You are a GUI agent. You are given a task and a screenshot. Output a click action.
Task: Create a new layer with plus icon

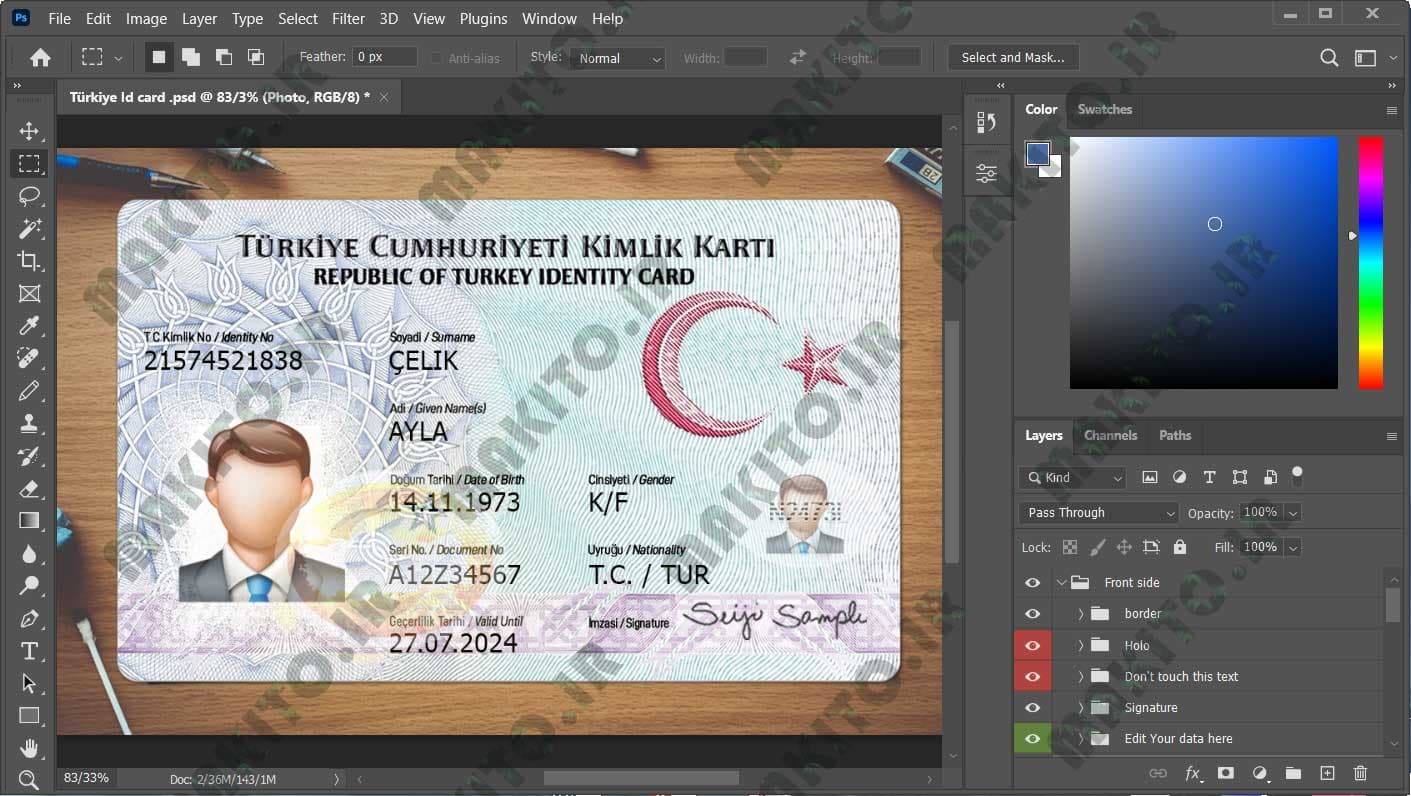pos(1327,773)
